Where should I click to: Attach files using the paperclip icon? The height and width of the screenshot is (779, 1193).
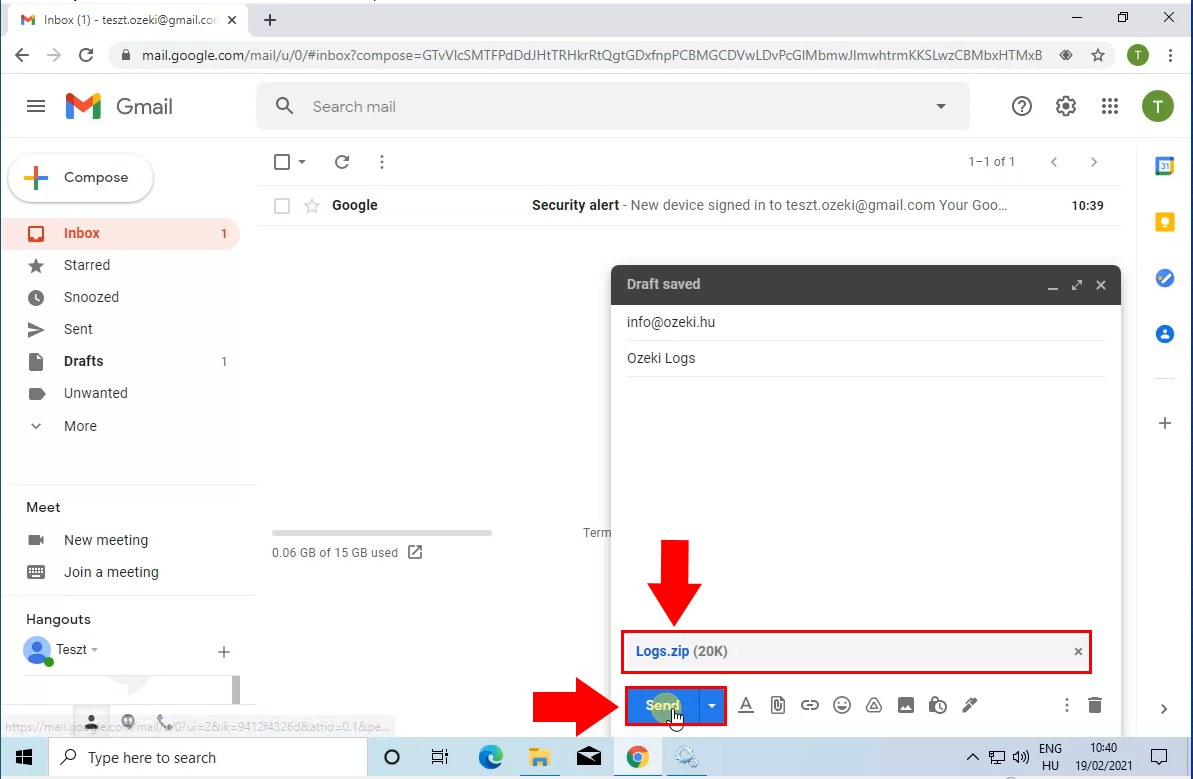[778, 705]
